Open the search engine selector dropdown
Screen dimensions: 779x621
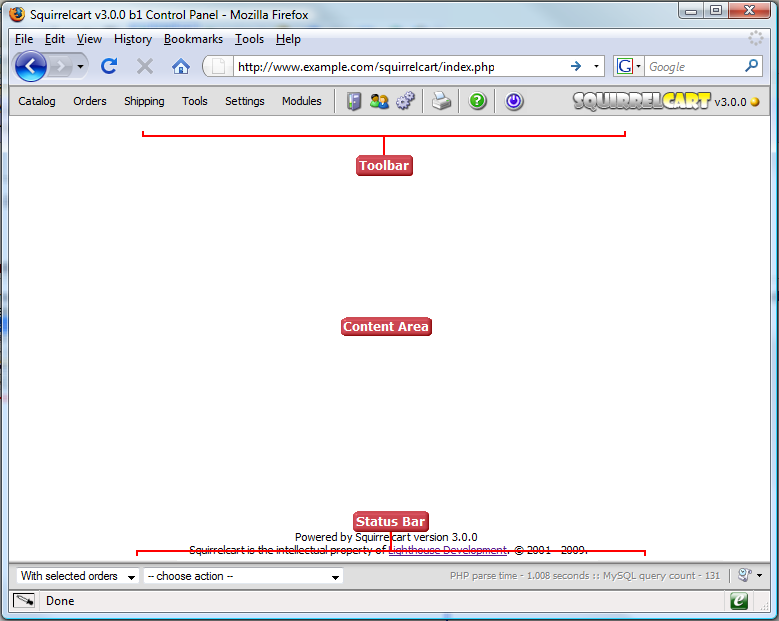coord(629,66)
